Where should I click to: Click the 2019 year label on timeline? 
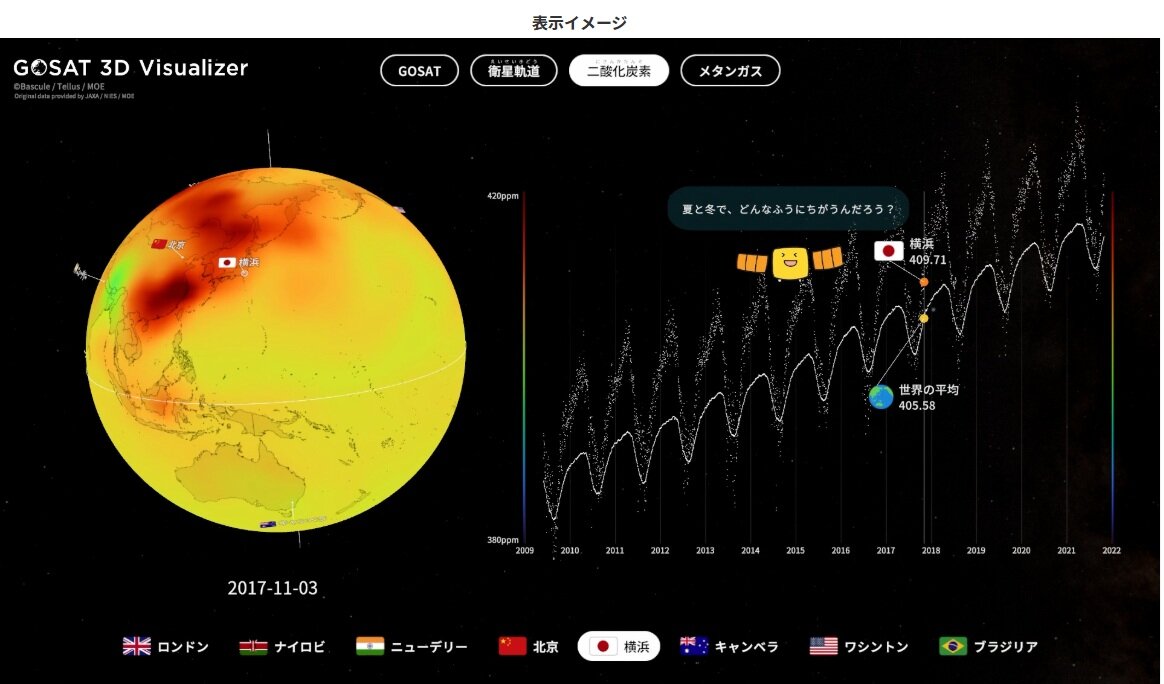(x=976, y=550)
